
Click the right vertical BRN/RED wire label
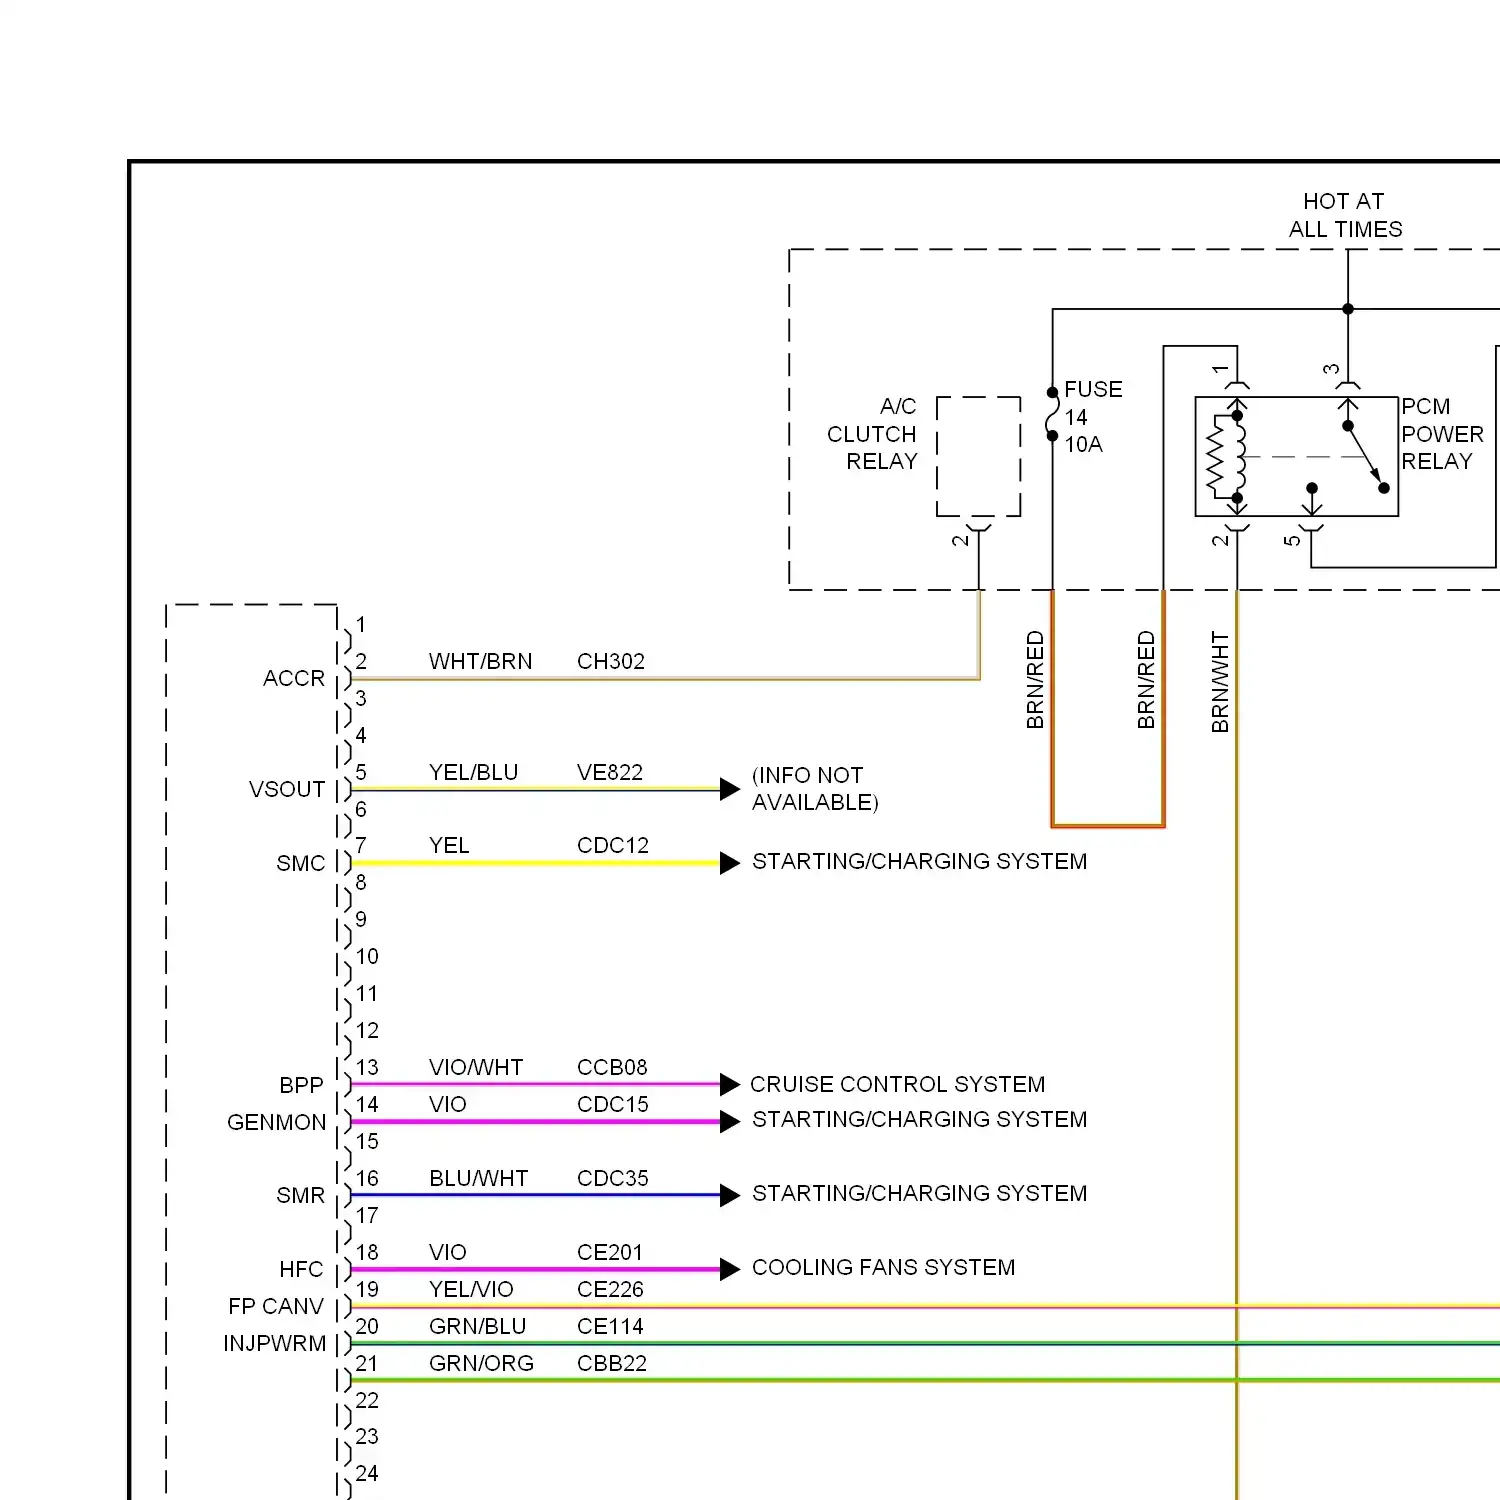tap(1146, 679)
